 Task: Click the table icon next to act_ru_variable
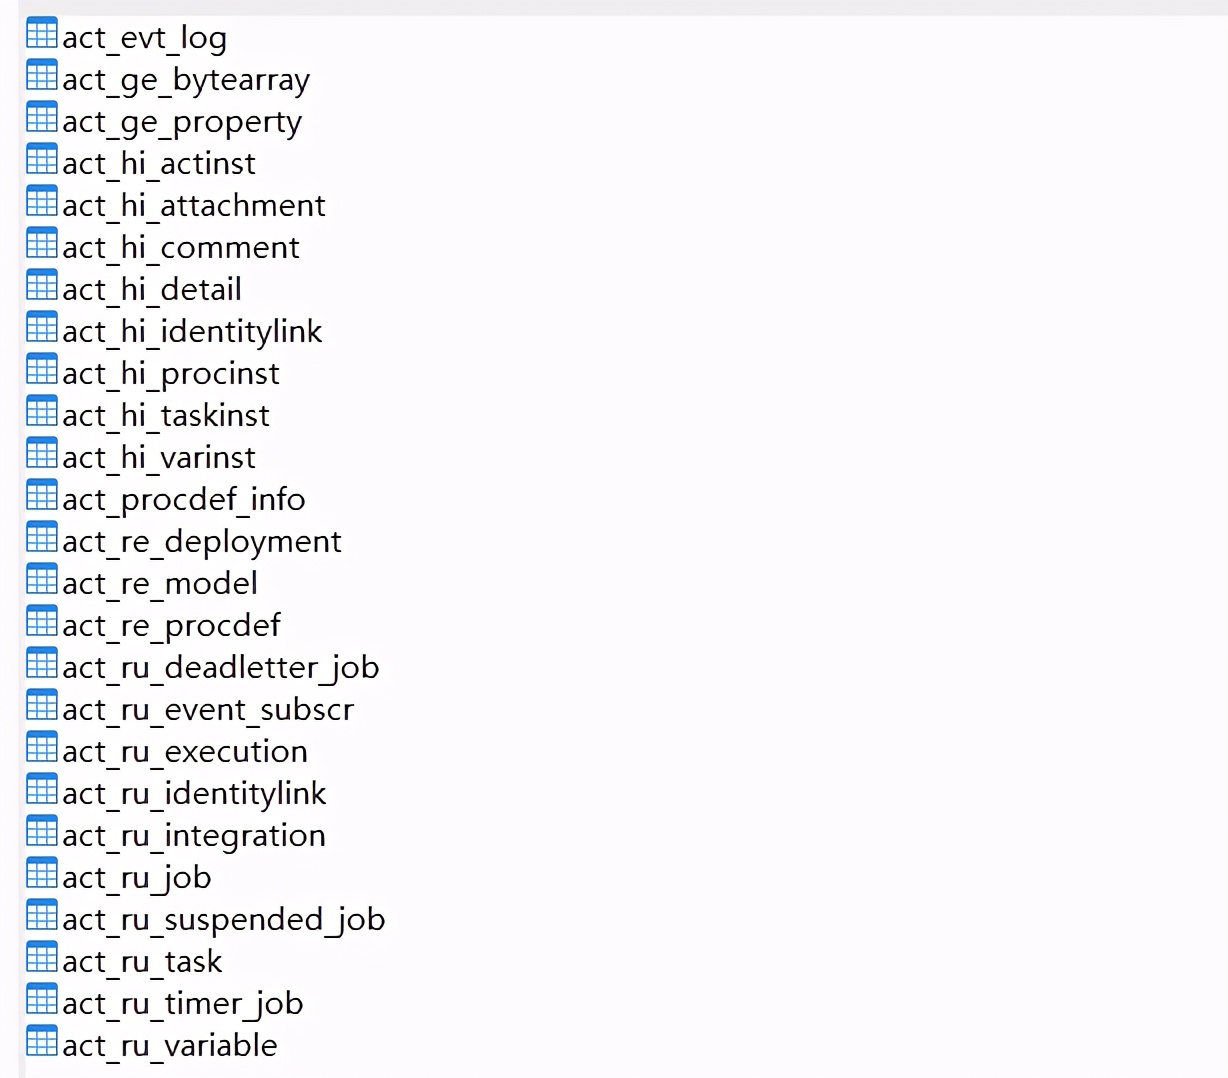(x=42, y=1042)
